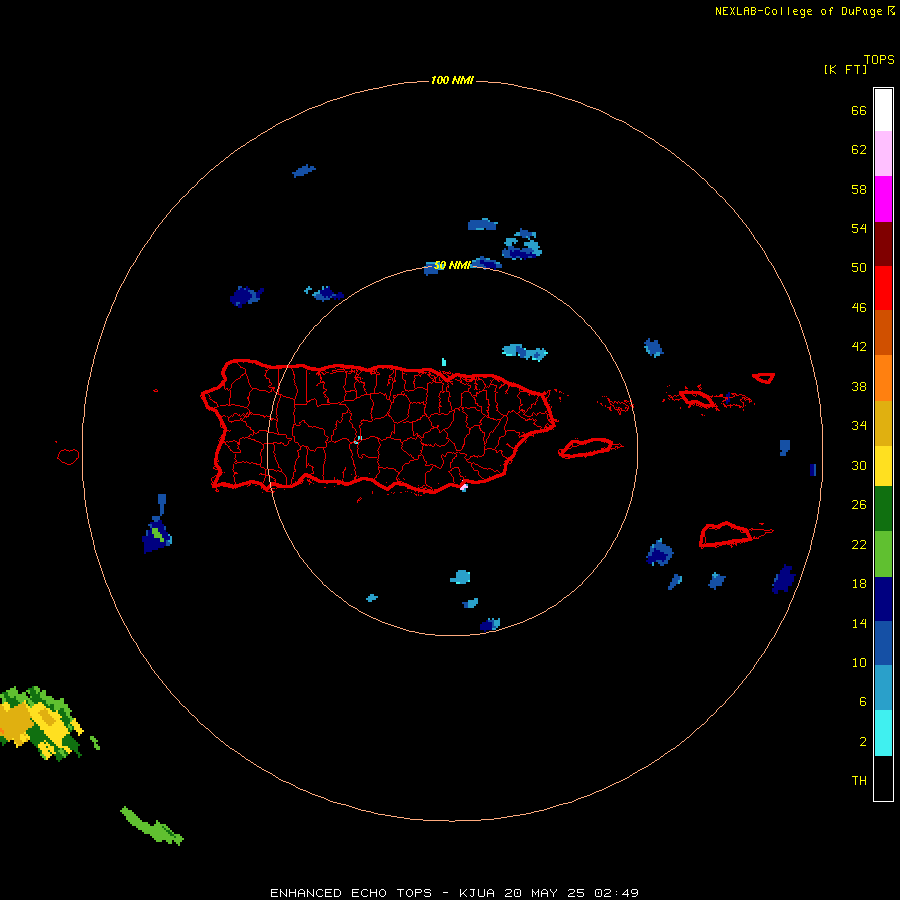Click the white swatch in the tops legend
Image resolution: width=900 pixels, height=900 pixels.
(883, 110)
